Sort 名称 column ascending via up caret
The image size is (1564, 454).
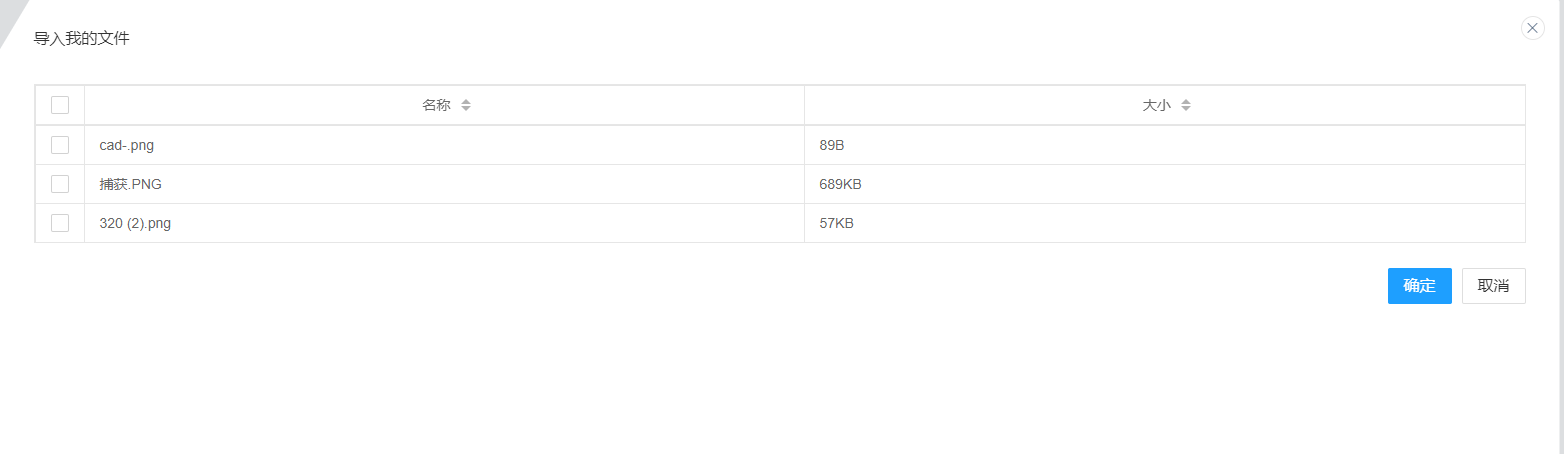pyautogui.click(x=466, y=101)
